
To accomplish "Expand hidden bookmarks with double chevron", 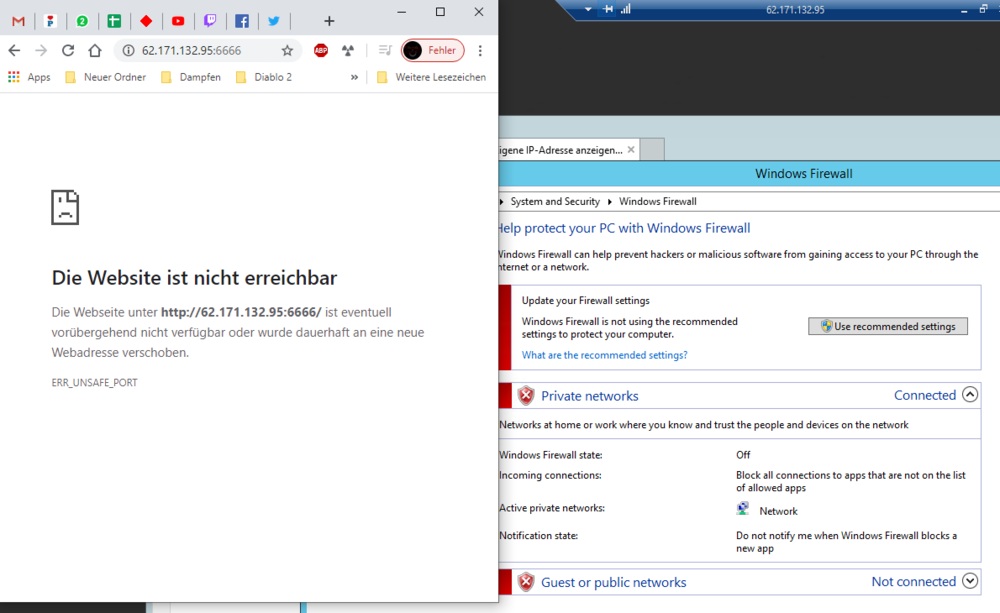I will pos(354,77).
